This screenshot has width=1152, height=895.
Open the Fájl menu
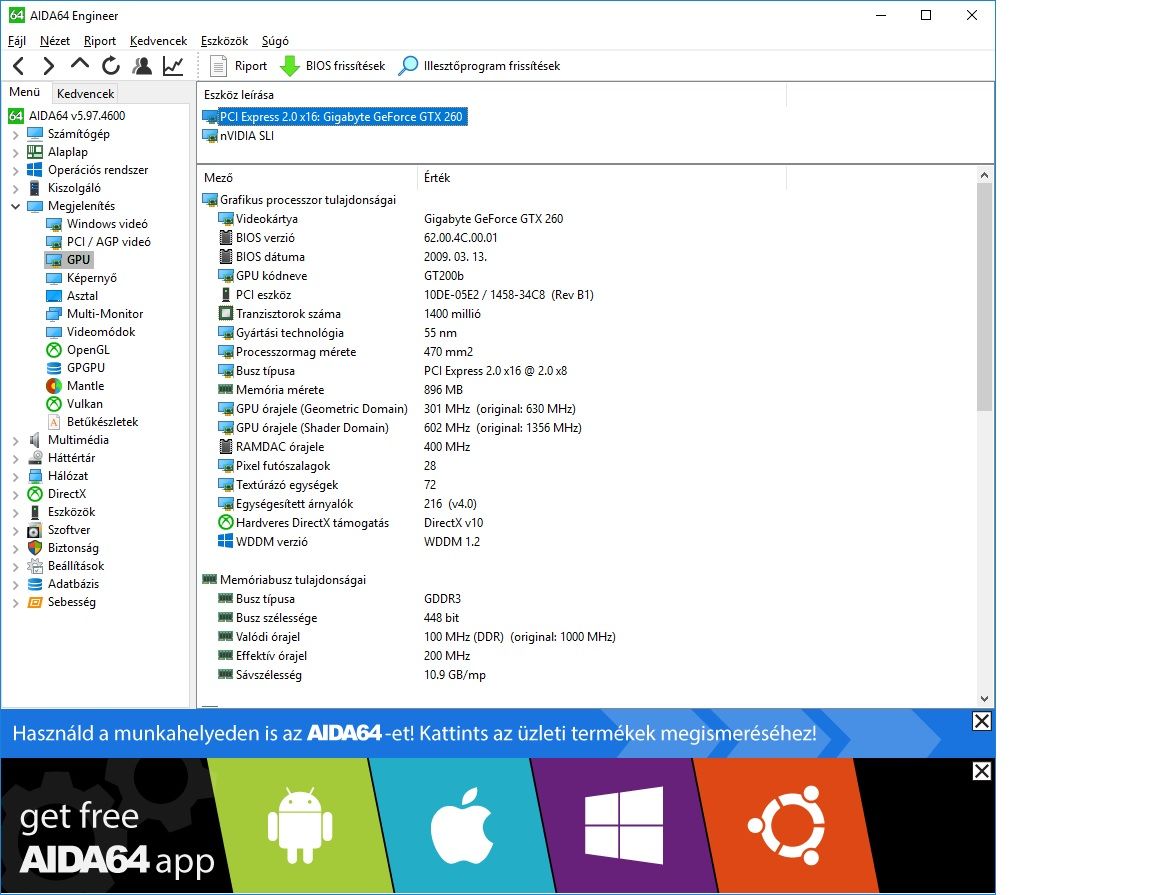17,41
